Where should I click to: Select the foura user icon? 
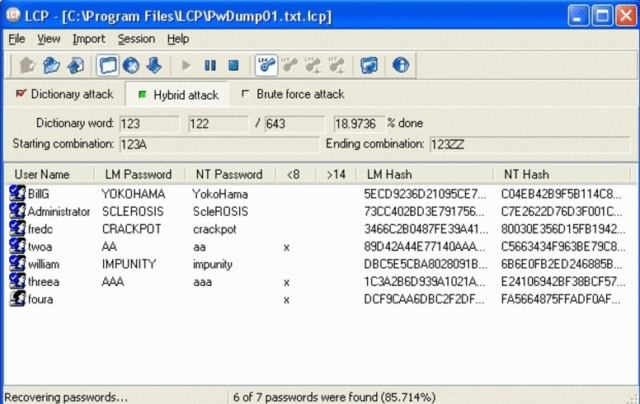click(x=17, y=298)
